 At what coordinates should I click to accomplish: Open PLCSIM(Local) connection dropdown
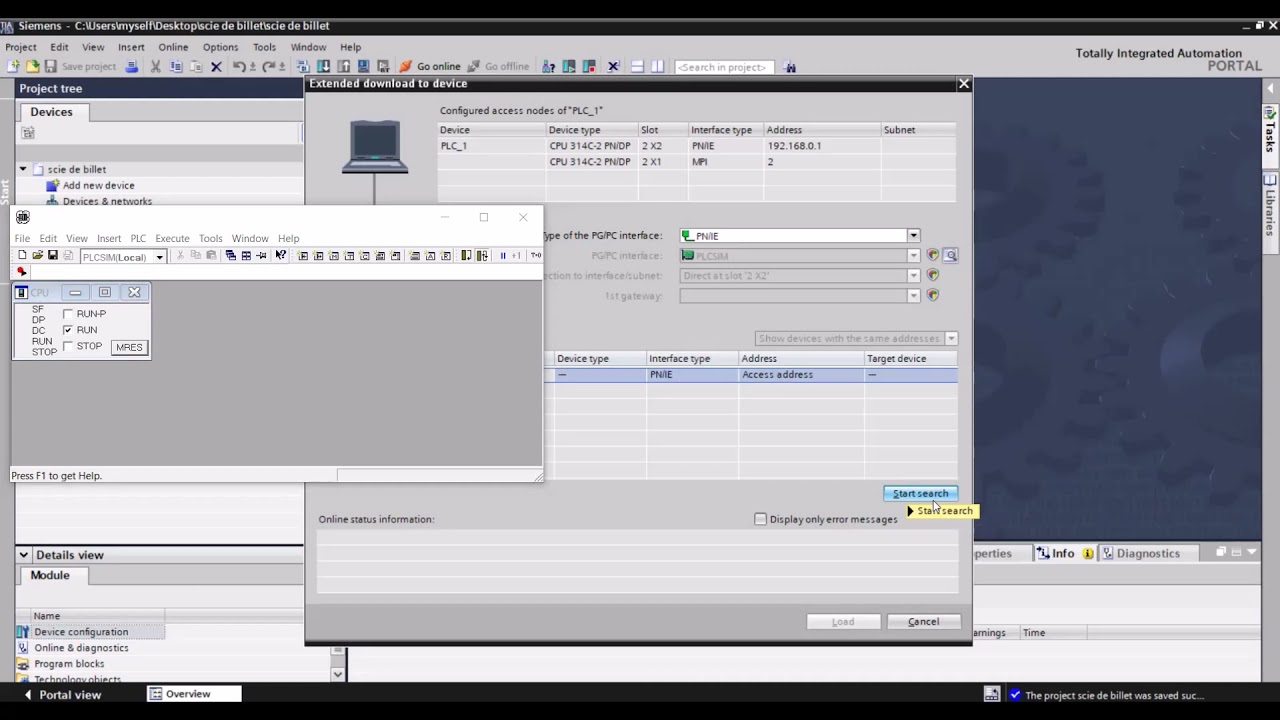159,257
